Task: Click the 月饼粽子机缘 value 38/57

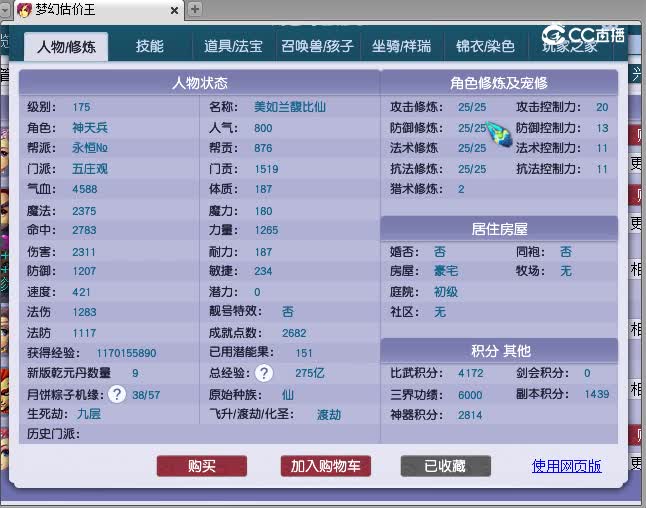Action: pos(146,395)
